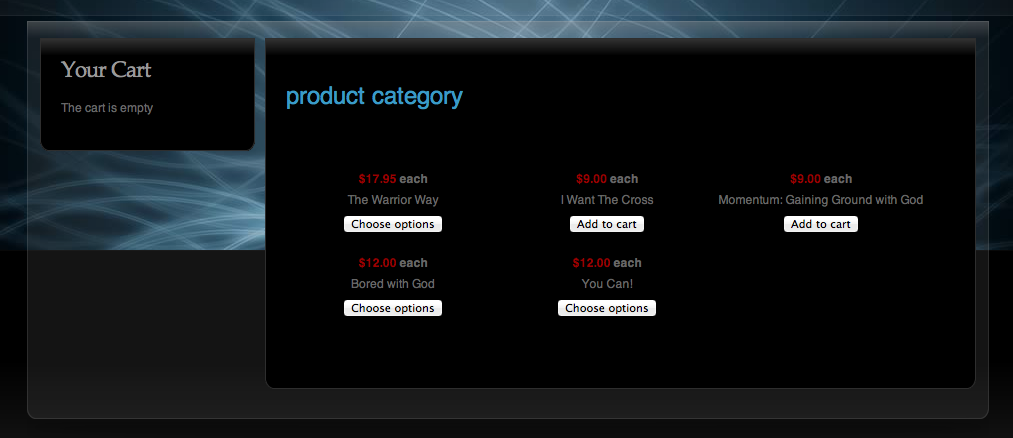The image size is (1013, 438).
Task: Open Momentum: Gaining Ground with God title
Action: 820,200
